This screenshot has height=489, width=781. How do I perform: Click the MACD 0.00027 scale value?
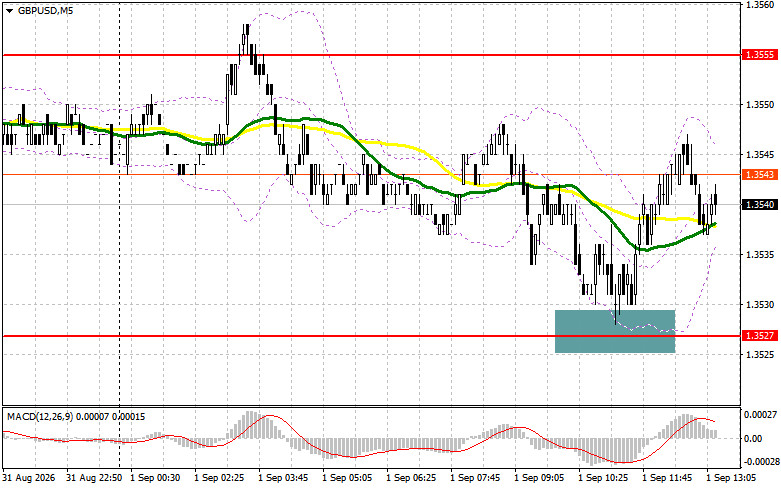pyautogui.click(x=762, y=414)
